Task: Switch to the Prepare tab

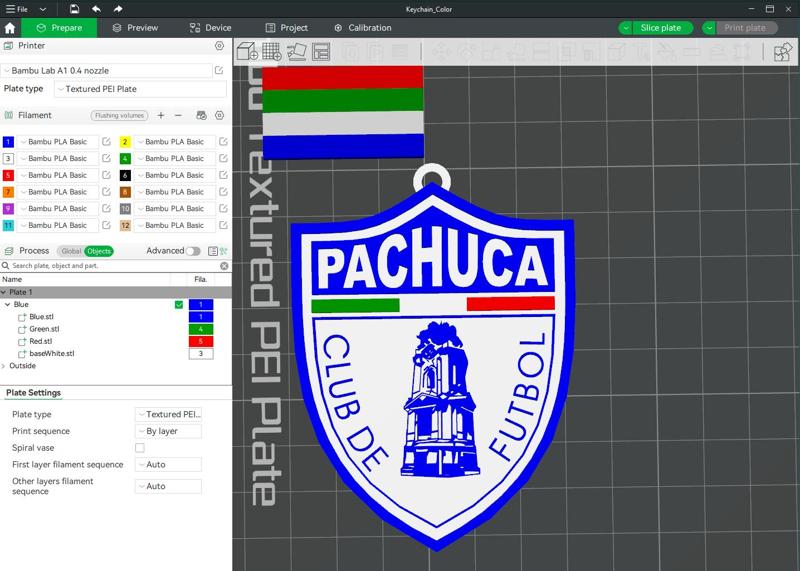Action: 59,28
